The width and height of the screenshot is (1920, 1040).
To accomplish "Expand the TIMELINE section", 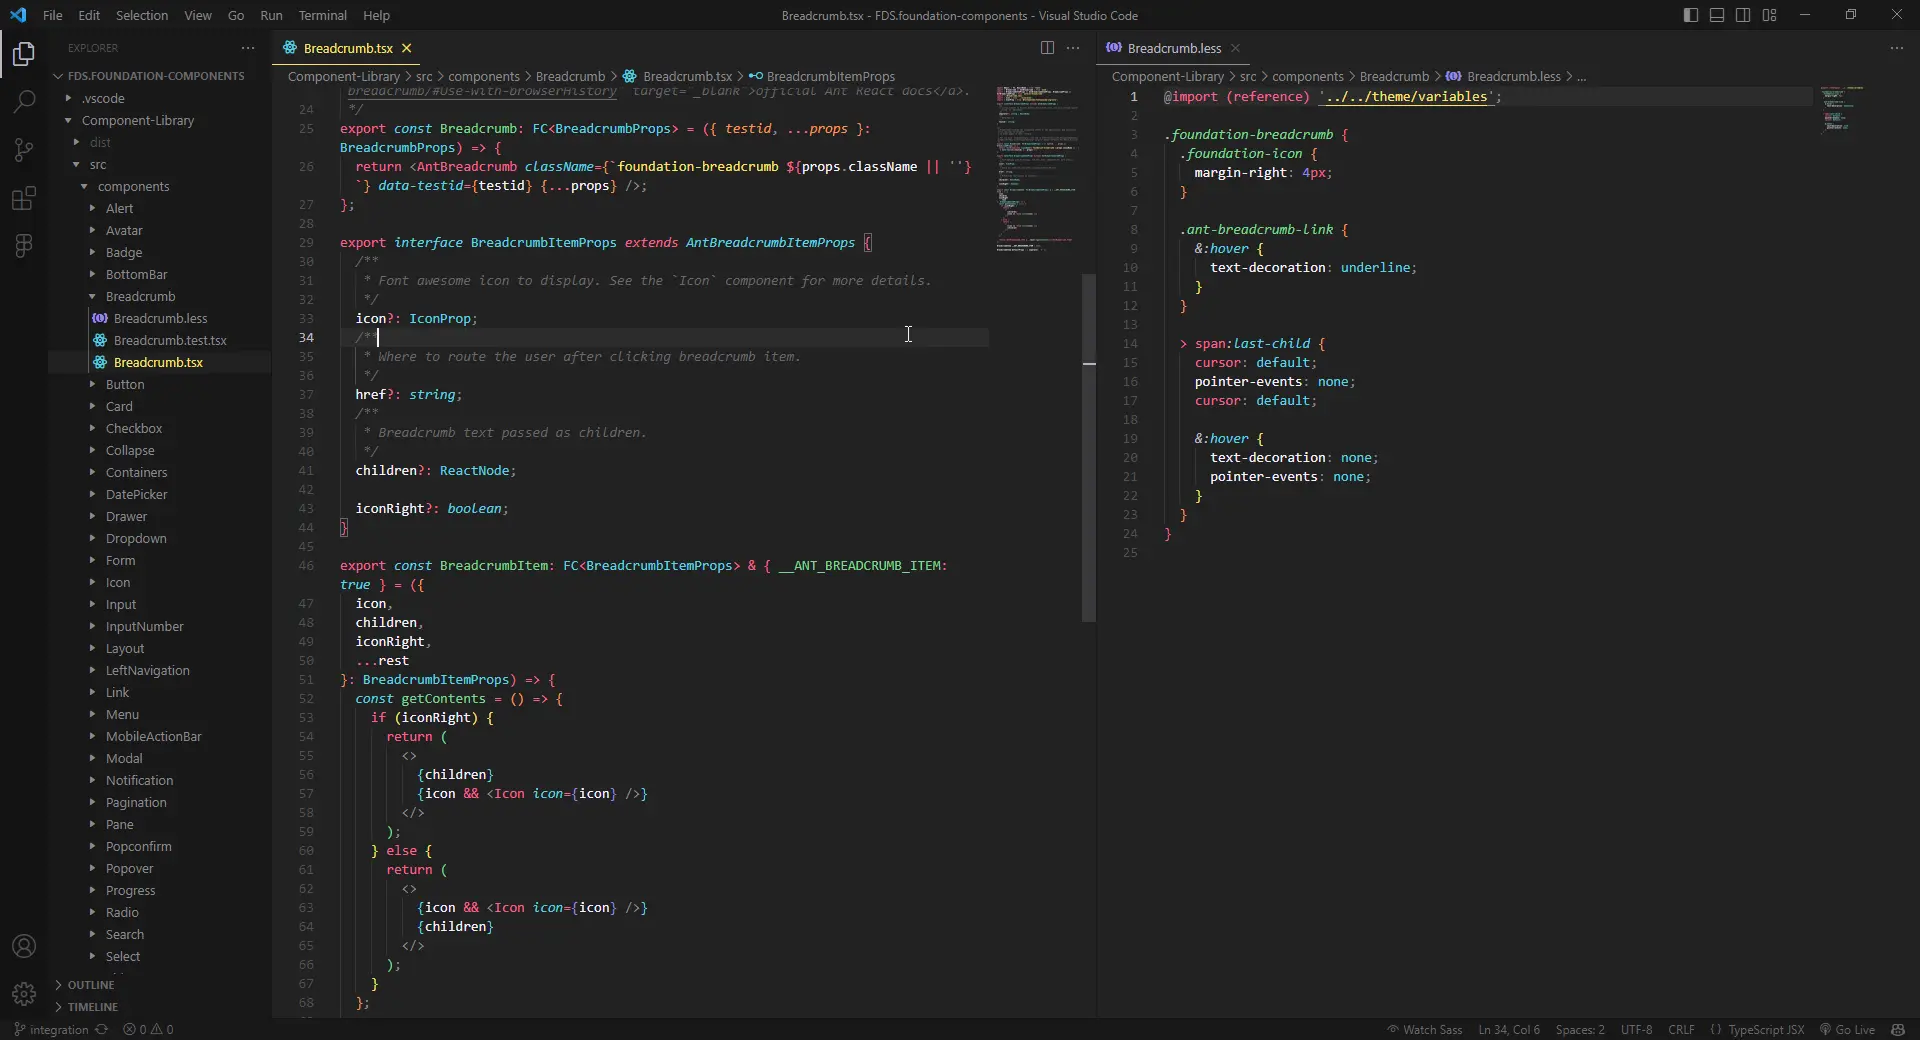I will pos(92,1007).
